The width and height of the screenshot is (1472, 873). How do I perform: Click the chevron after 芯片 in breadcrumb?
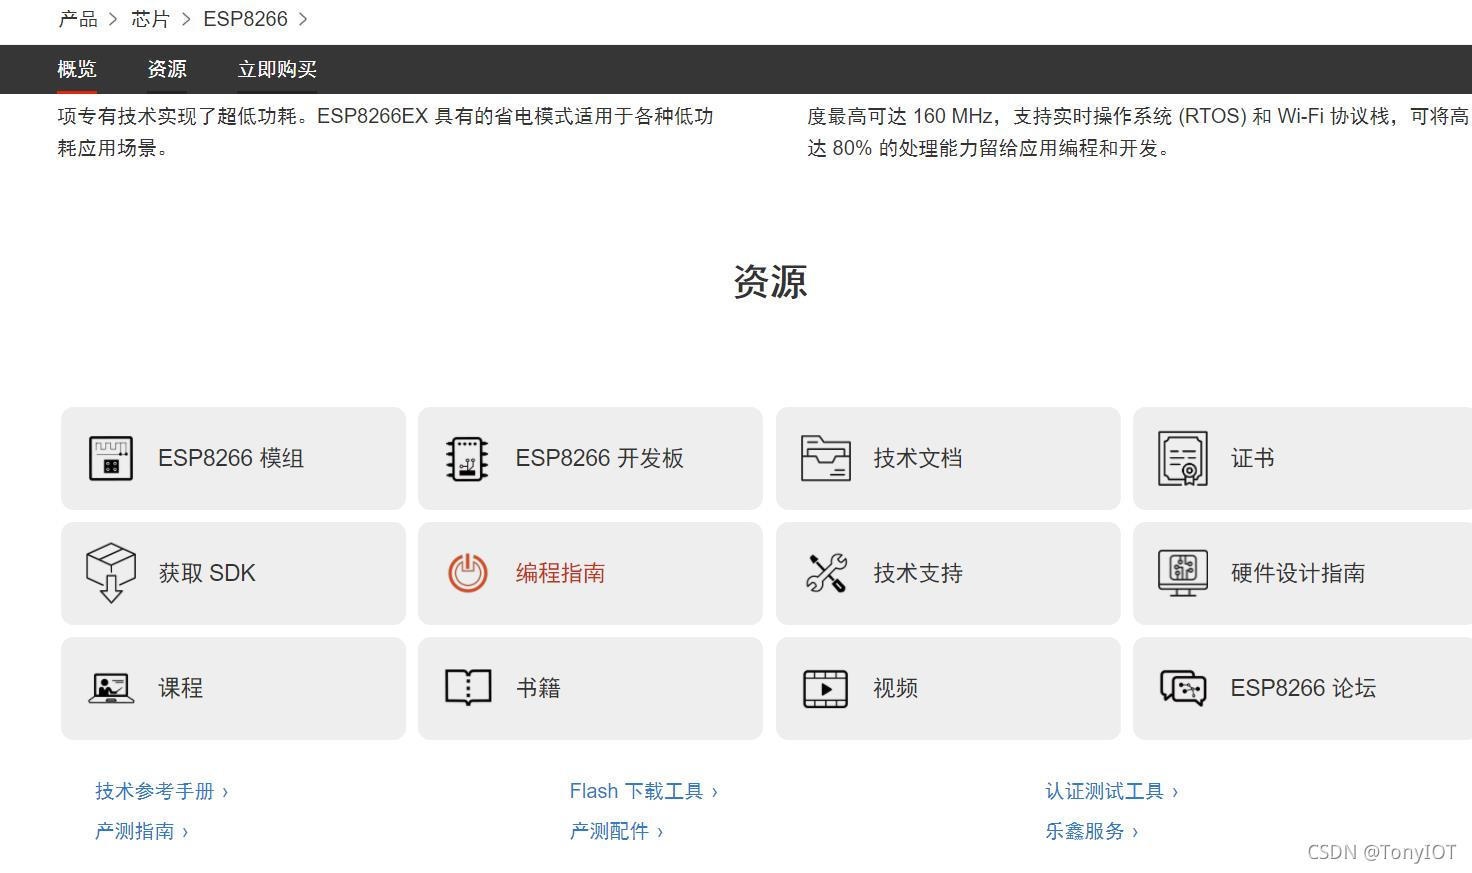click(186, 19)
